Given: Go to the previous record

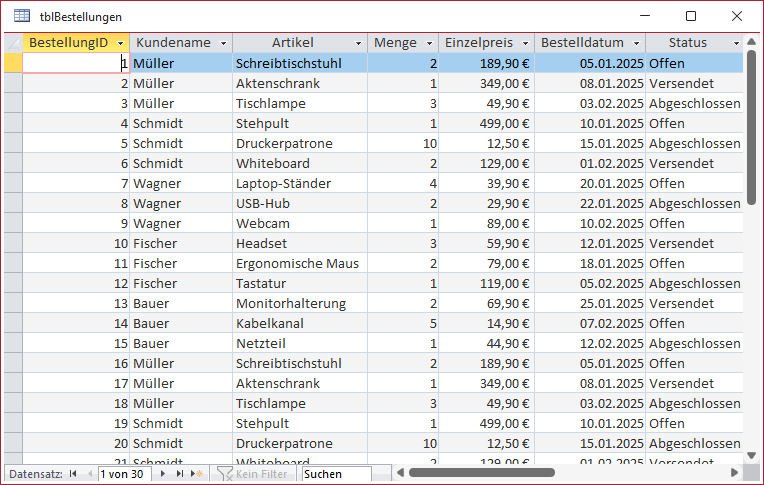Looking at the screenshot, I should (87, 473).
